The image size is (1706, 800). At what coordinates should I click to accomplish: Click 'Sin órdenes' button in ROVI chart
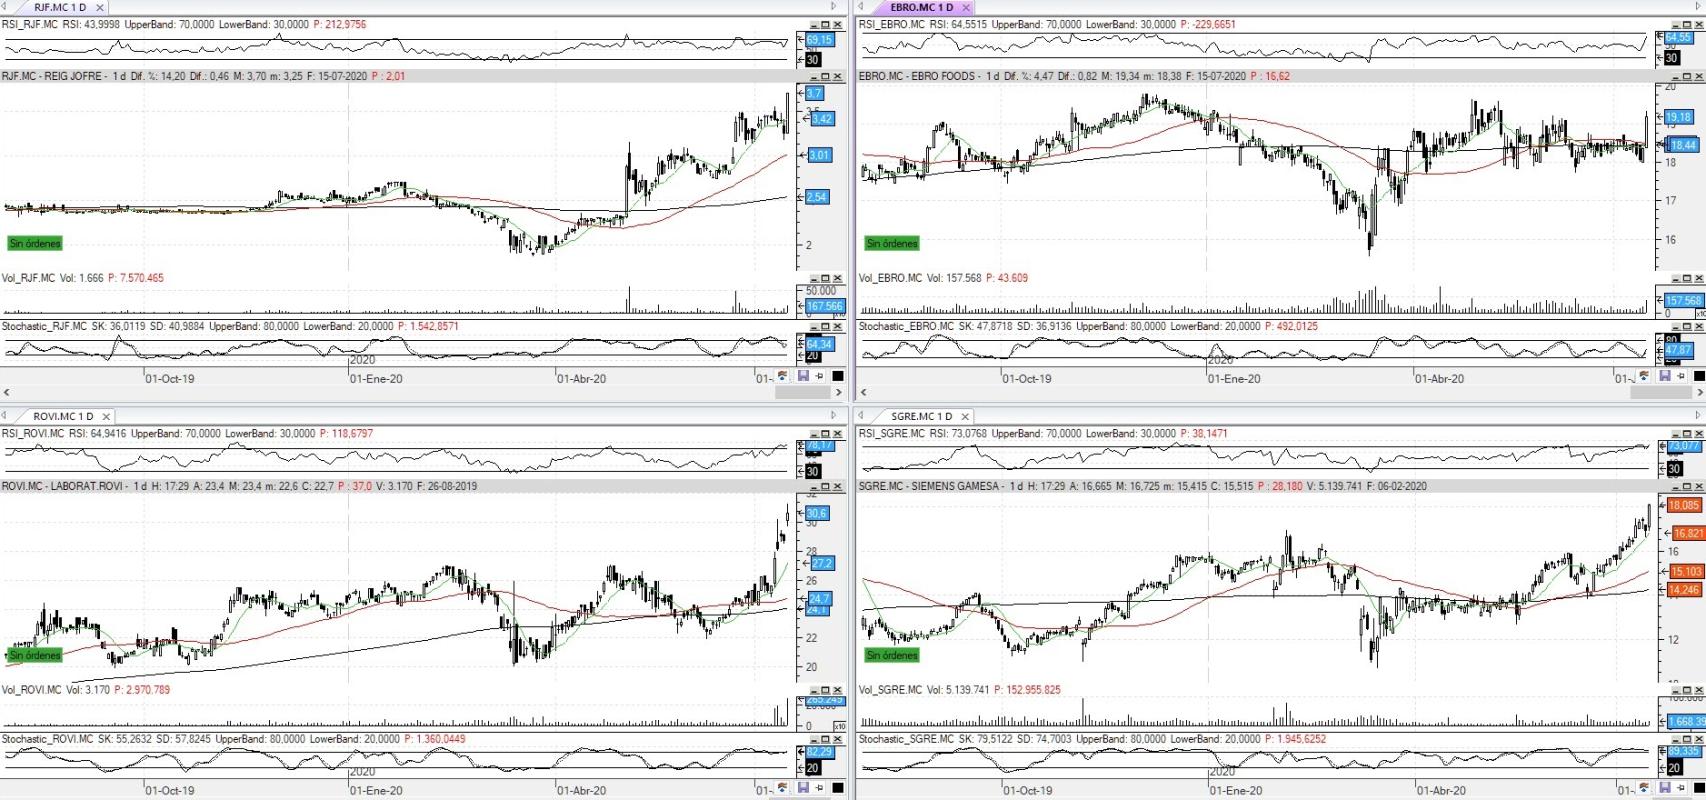click(35, 655)
